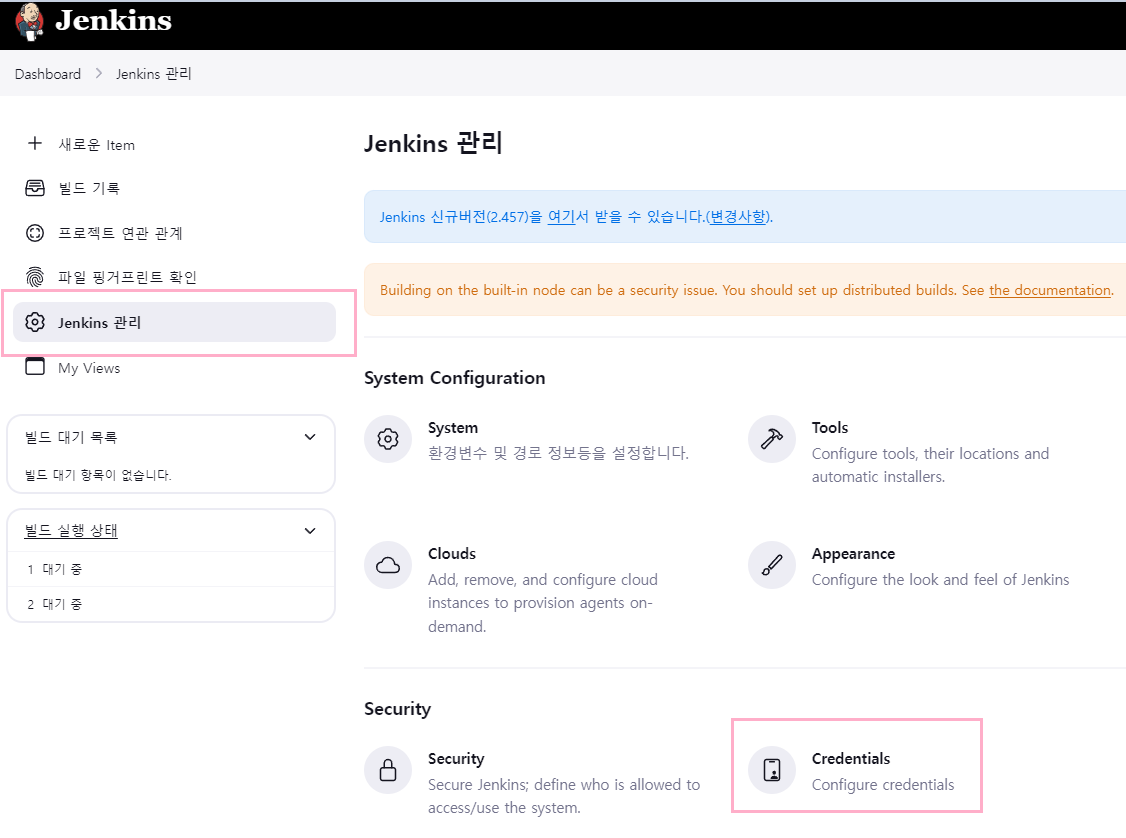Open the Jenkins 관리 breadcrumb
The height and width of the screenshot is (838, 1126).
(x=154, y=74)
